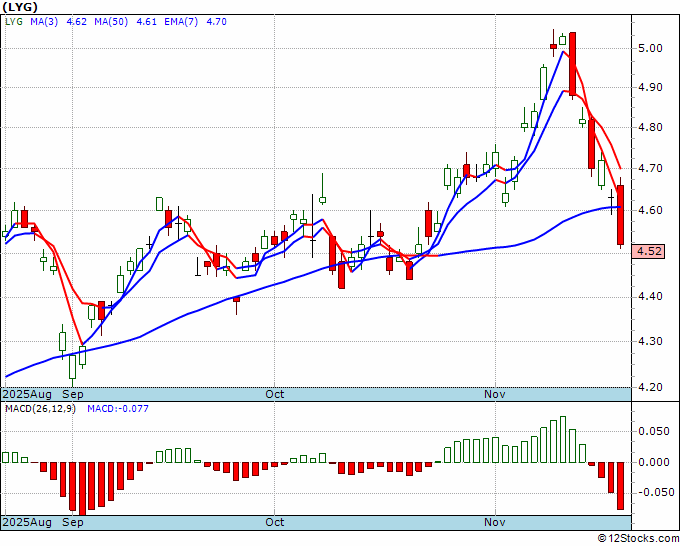The image size is (680, 546).
Task: Click the MACD:-0.077 value readout
Action: [118, 409]
